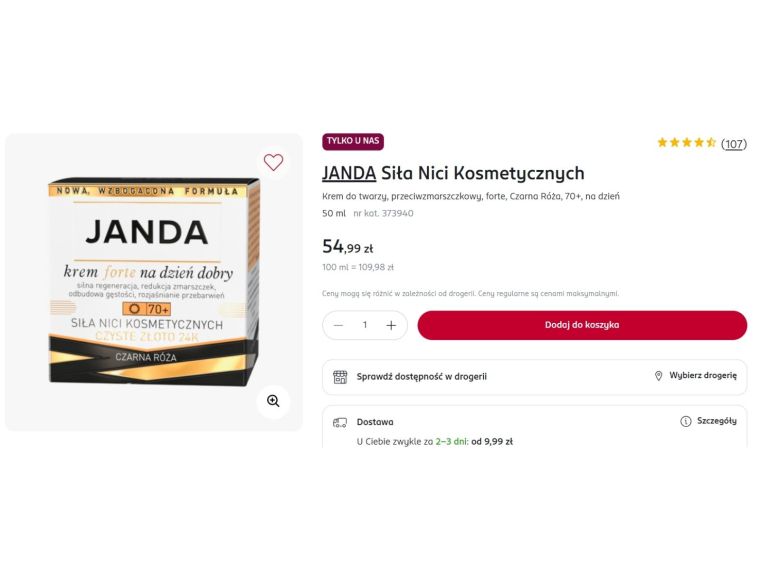Click the location pin icon
760x570 pixels.
pyautogui.click(x=658, y=376)
